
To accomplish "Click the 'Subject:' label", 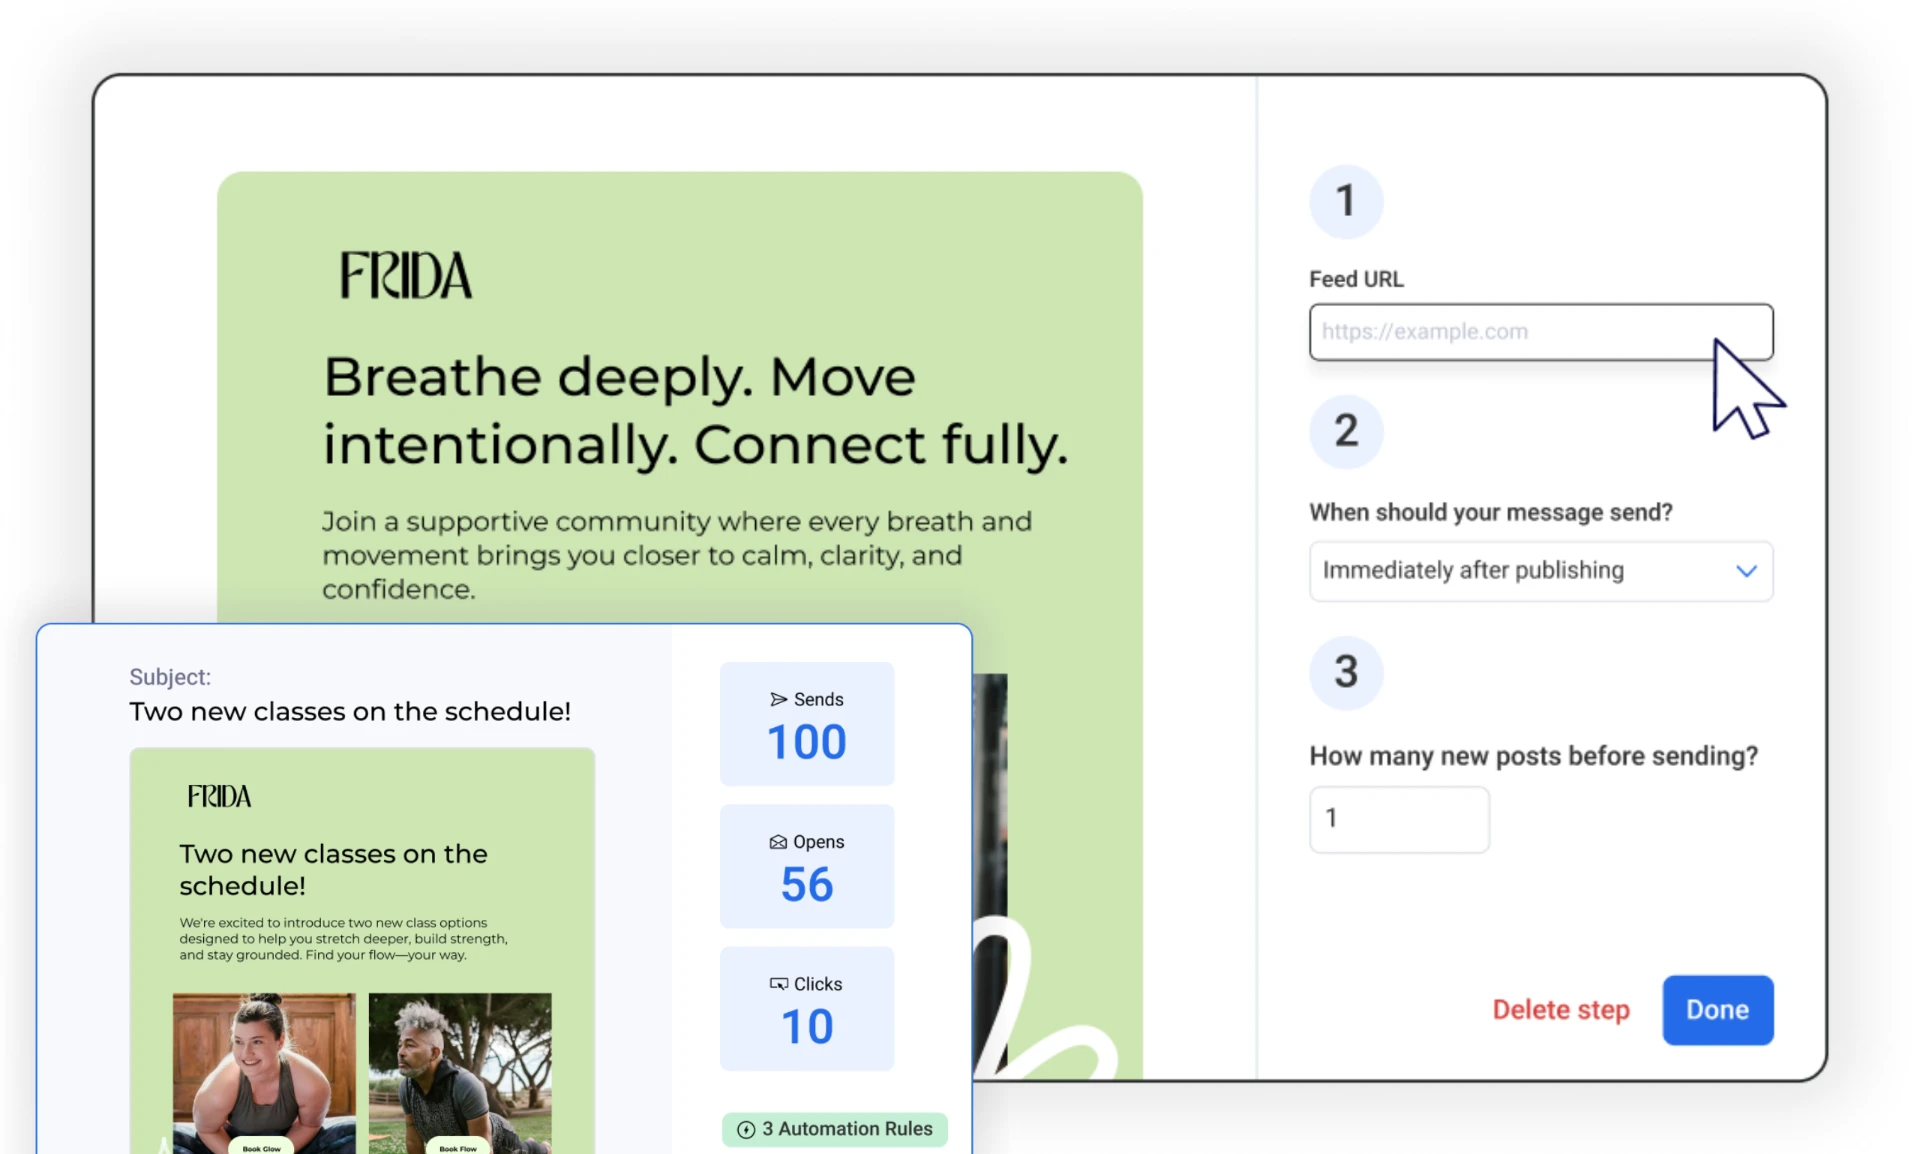I will pos(170,677).
